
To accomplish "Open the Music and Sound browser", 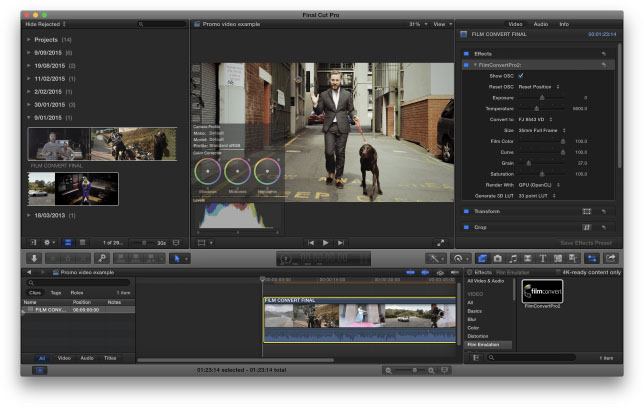I will click(x=513, y=259).
